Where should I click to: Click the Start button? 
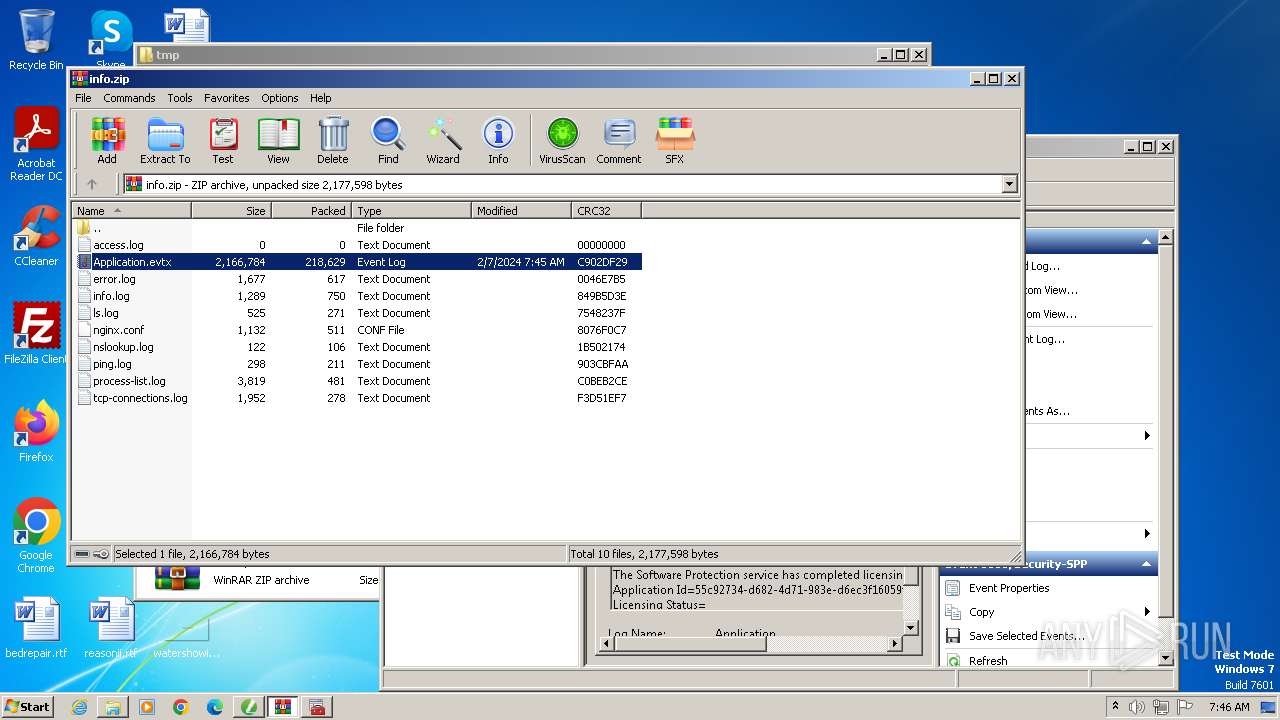click(x=27, y=706)
